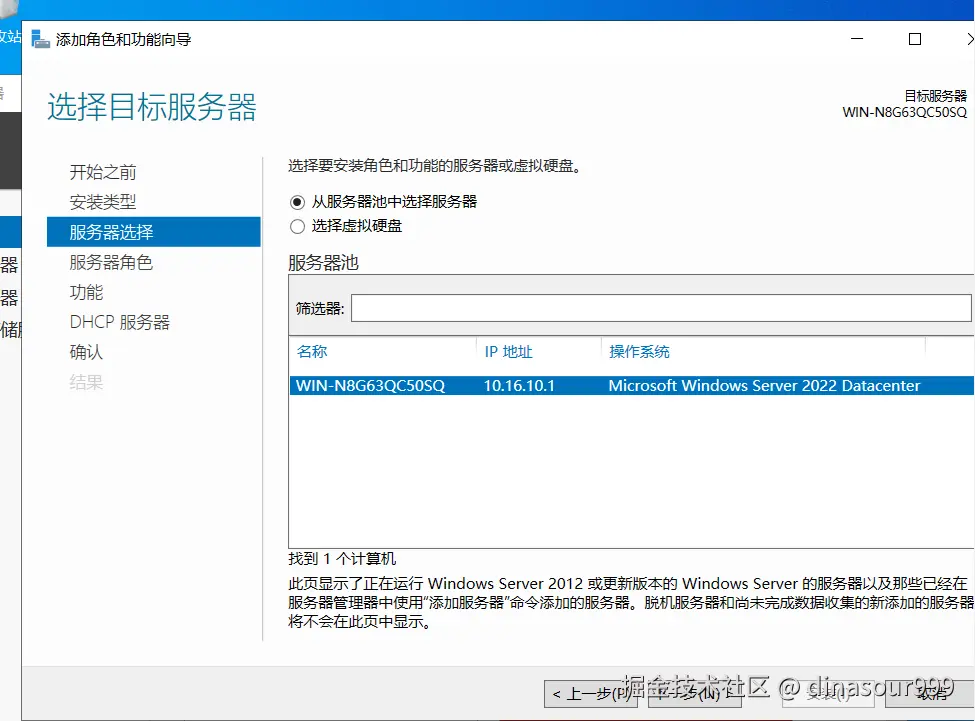Minimize the Add Roles and Features wizard
975x721 pixels.
click(x=857, y=39)
